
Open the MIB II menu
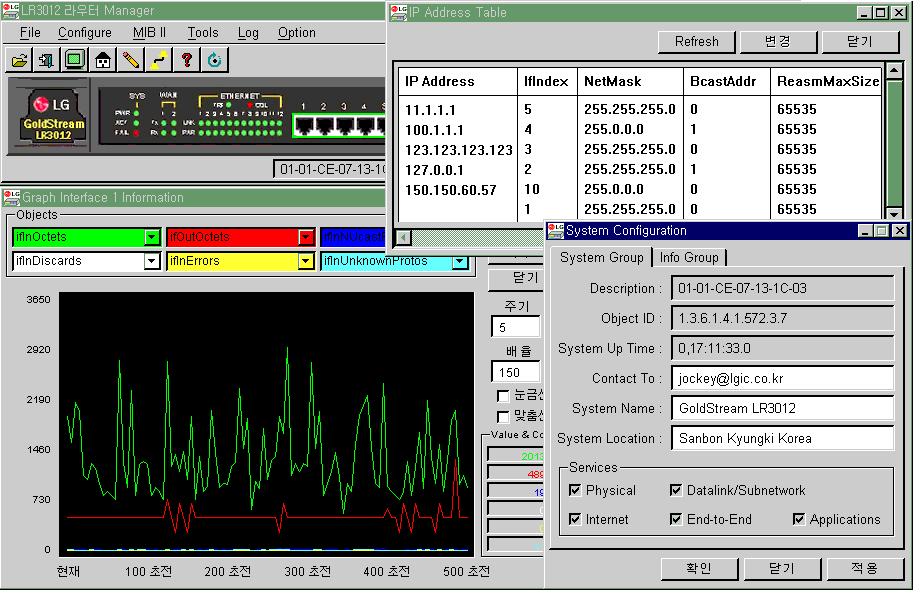click(149, 33)
